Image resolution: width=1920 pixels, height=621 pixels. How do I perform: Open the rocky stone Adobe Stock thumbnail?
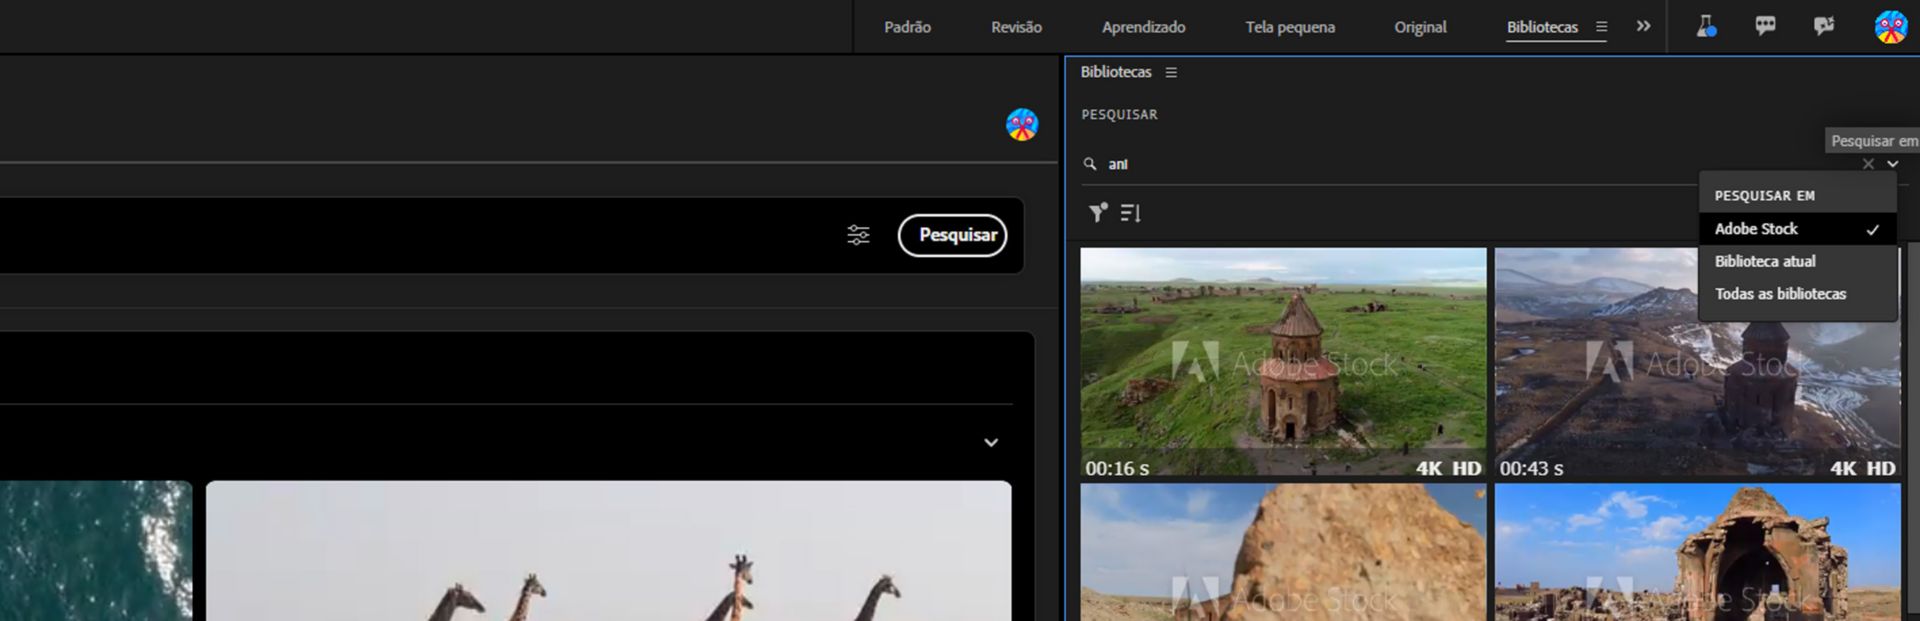click(1283, 552)
